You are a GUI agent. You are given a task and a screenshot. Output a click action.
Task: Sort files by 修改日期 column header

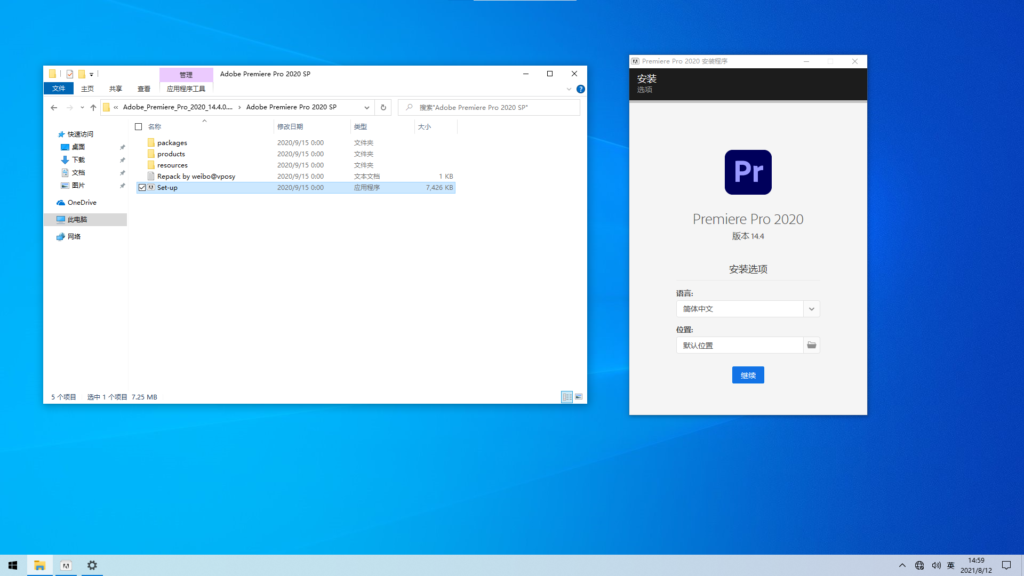click(290, 127)
